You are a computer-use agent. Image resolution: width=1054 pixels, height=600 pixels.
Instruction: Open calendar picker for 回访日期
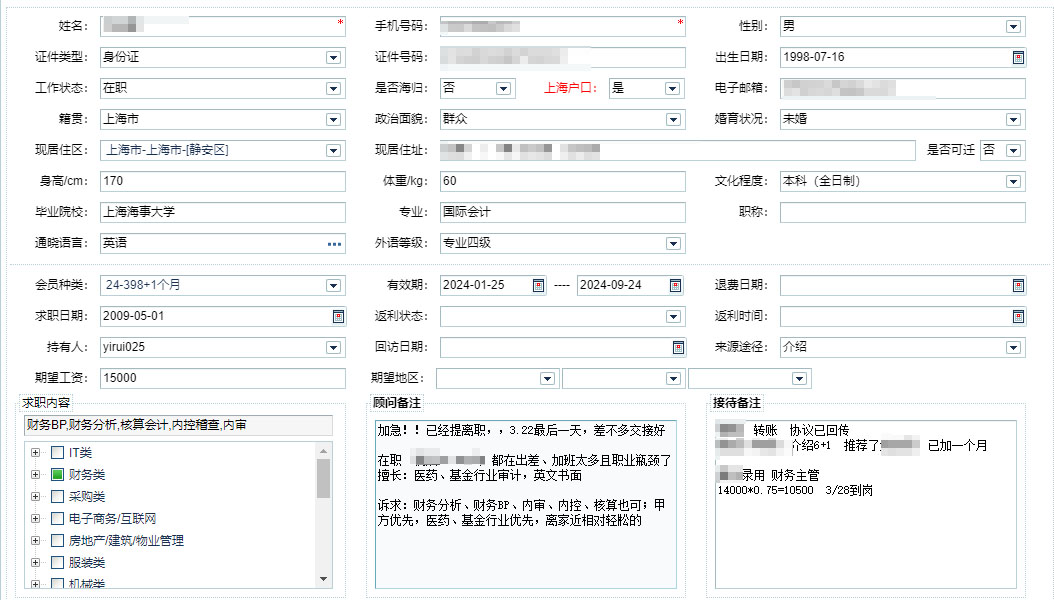coord(678,347)
